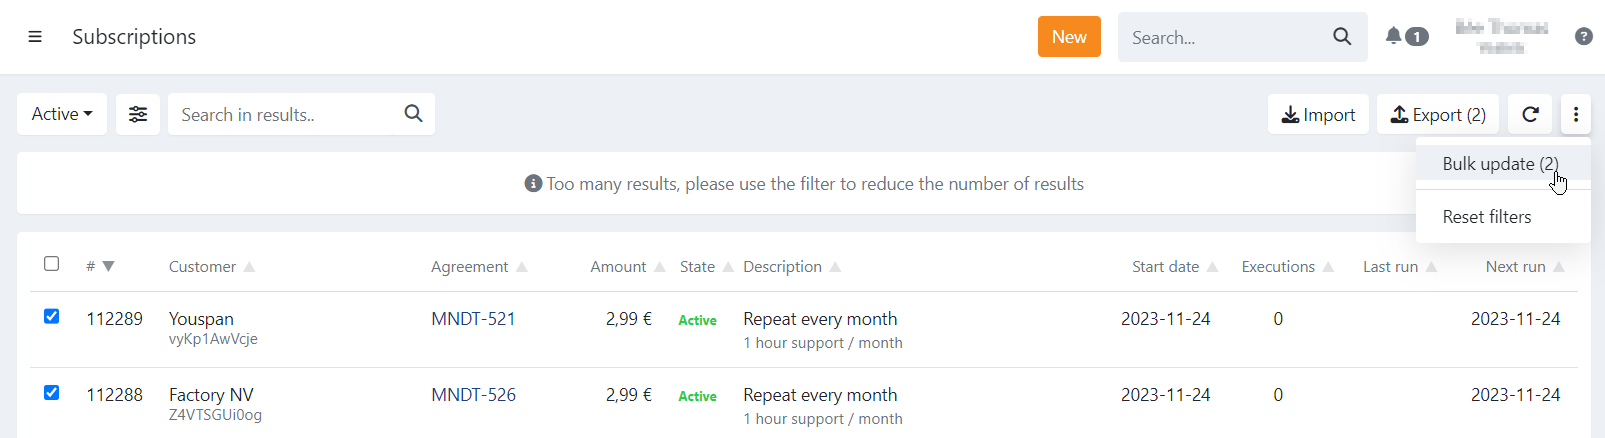Click the global search magnifier icon

click(x=1342, y=37)
